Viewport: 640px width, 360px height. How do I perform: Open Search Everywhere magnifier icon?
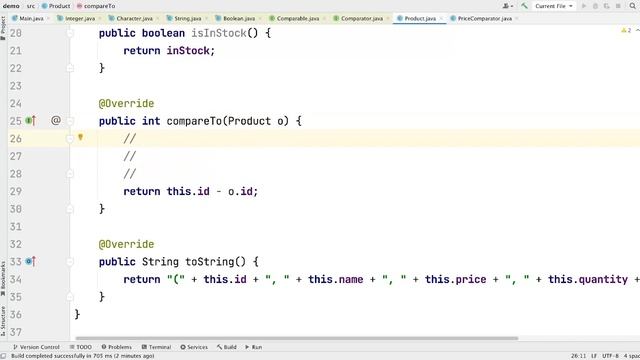pyautogui.click(x=632, y=6)
